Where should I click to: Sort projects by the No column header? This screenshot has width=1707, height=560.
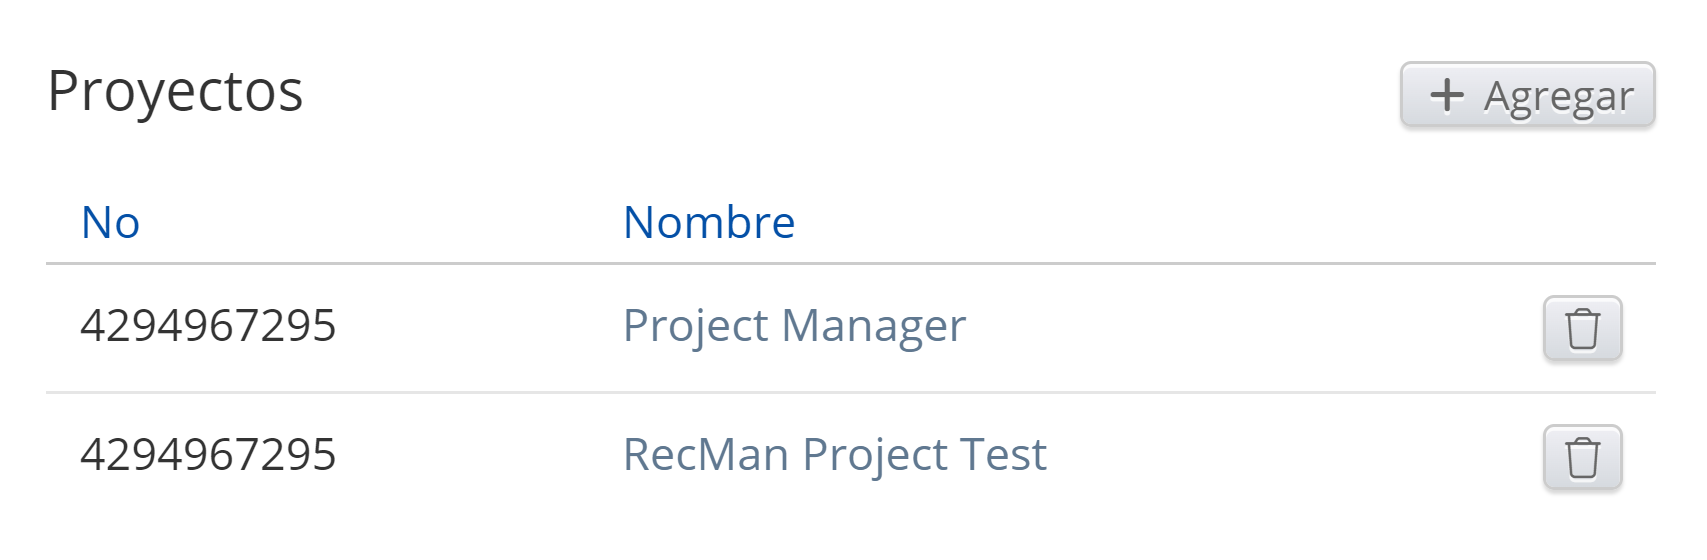[110, 222]
